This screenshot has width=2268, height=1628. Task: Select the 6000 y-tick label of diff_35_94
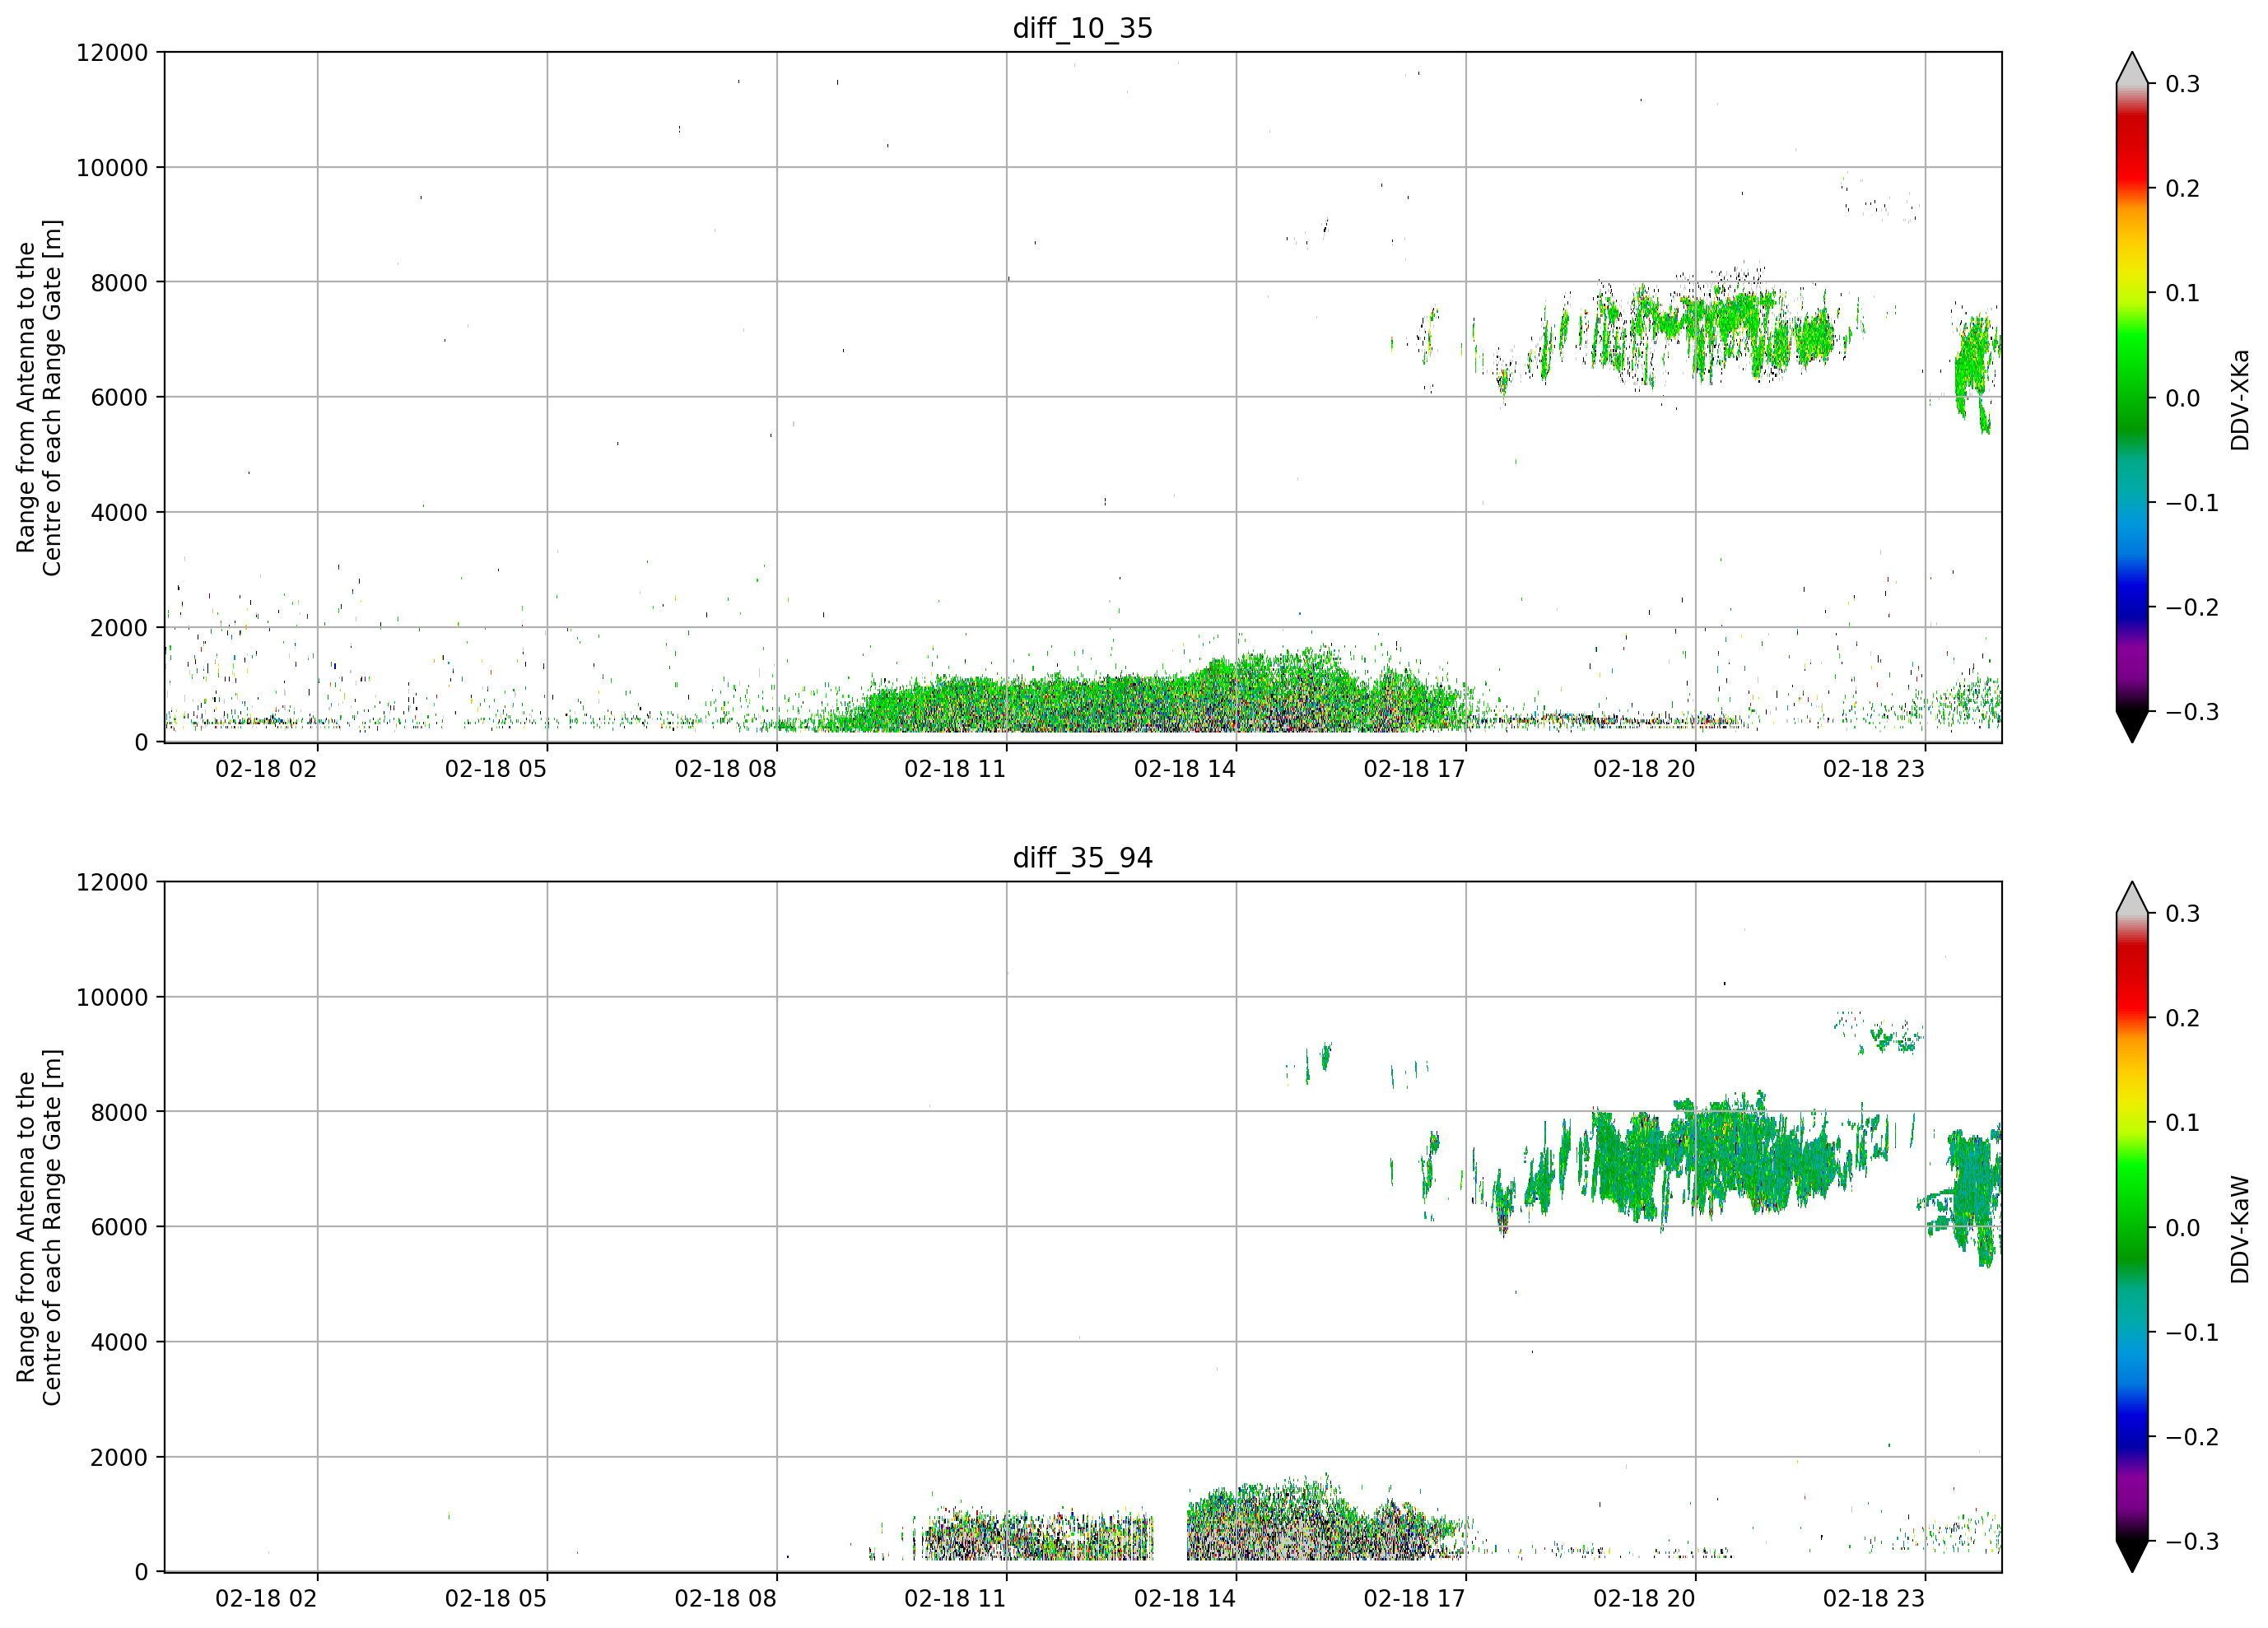119,1228
